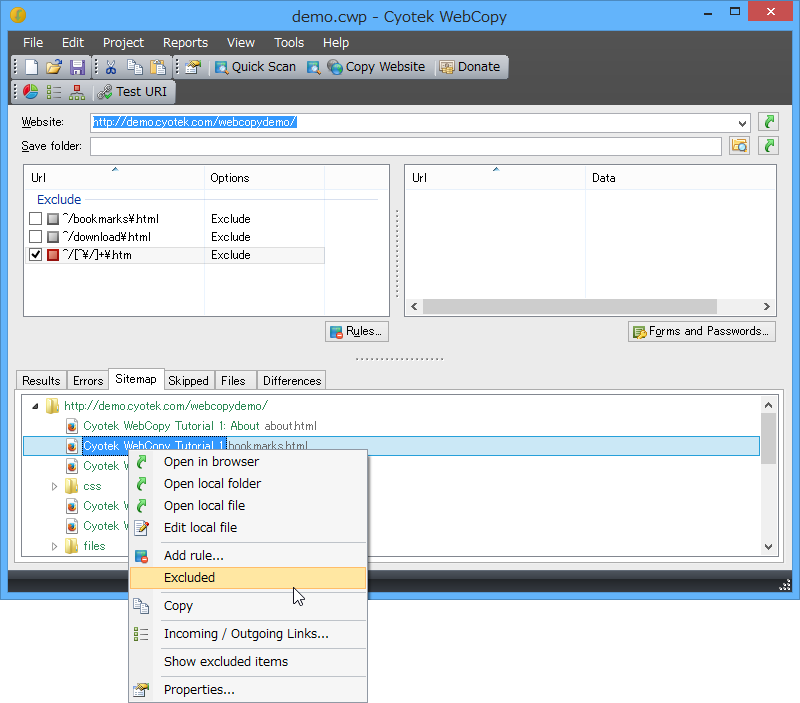This screenshot has width=800, height=703.
Task: Check the bookmarks html rule checkbox
Action: (35, 219)
